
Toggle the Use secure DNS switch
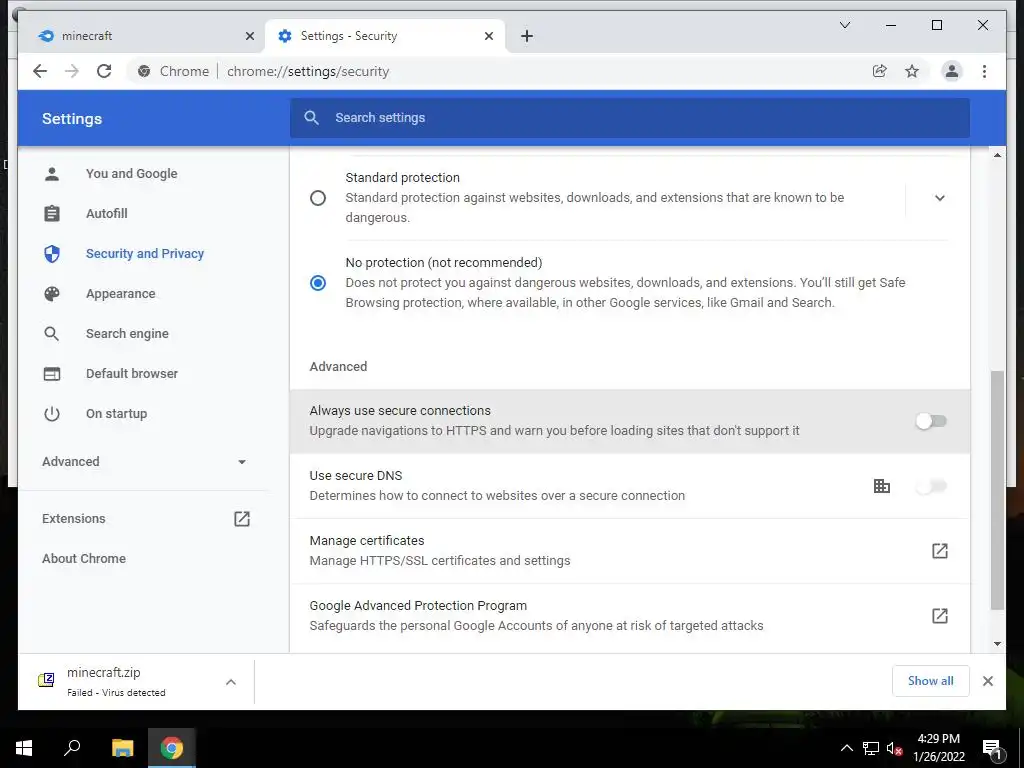931,486
